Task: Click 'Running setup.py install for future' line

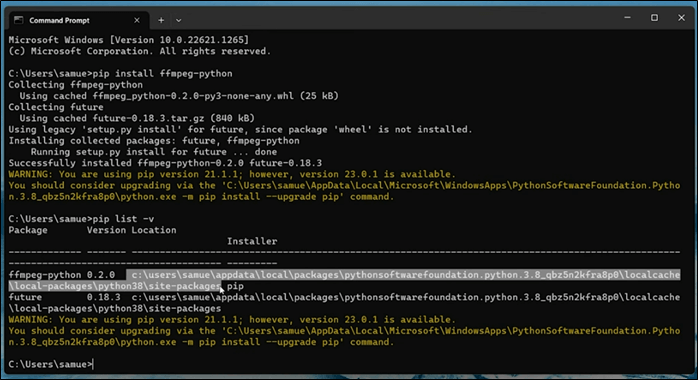Action: (154, 152)
